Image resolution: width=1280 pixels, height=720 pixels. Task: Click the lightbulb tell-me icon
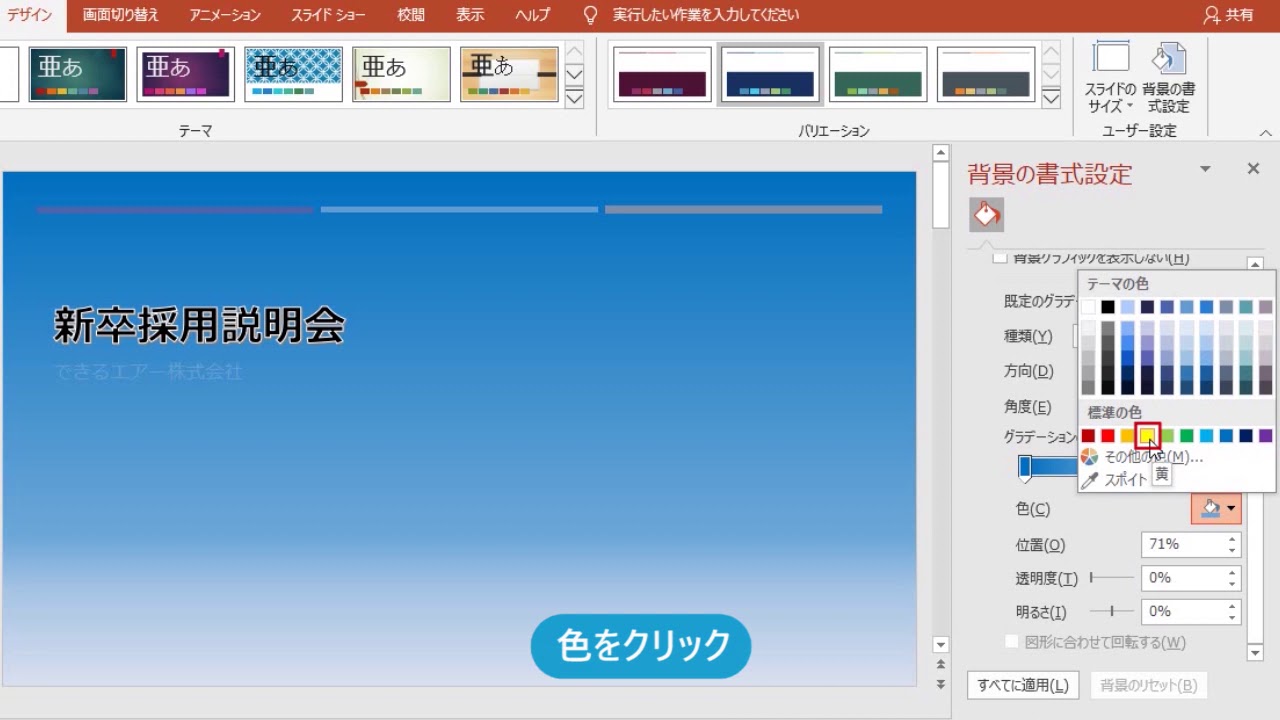(x=590, y=15)
